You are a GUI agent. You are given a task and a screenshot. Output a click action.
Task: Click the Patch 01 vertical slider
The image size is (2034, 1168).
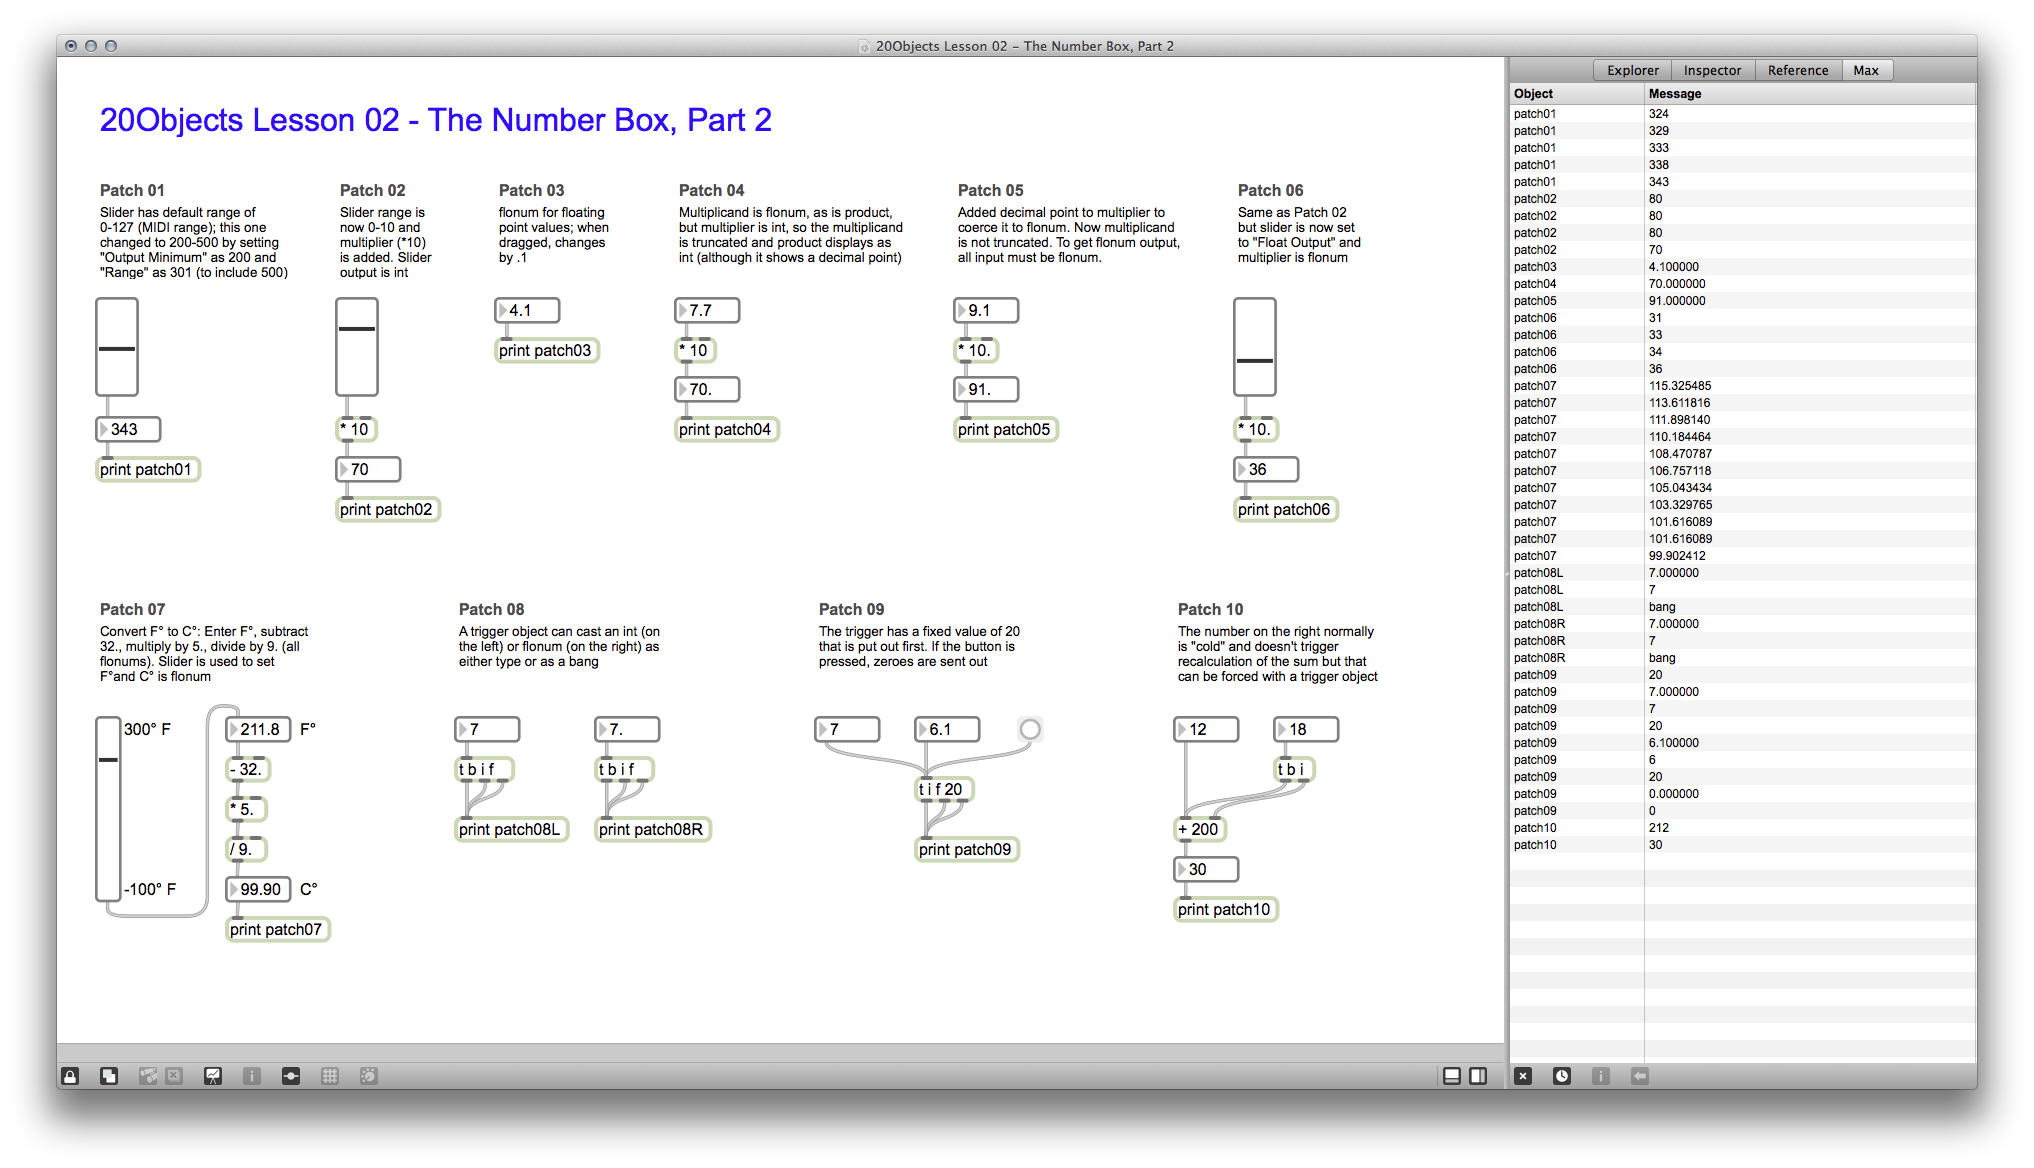[x=117, y=347]
